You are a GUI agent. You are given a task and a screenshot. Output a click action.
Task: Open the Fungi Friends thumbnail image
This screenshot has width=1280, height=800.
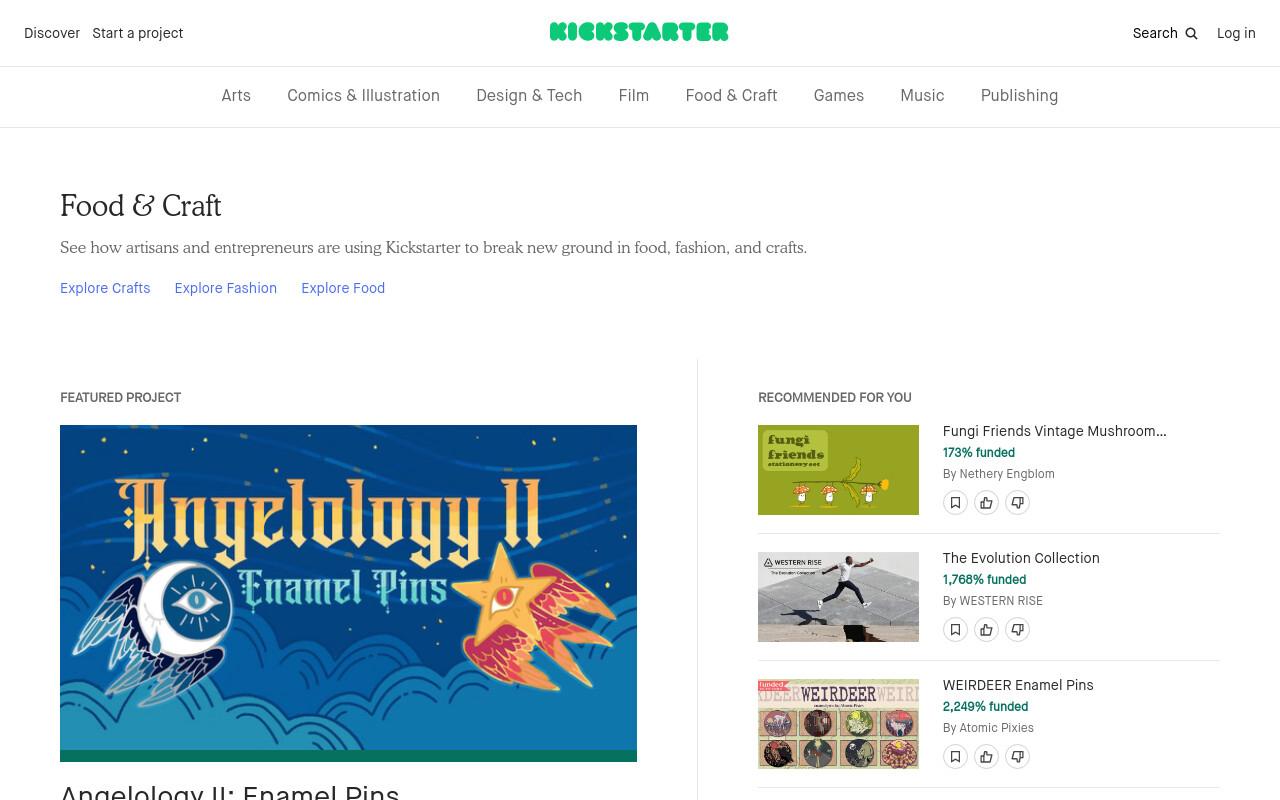point(838,470)
